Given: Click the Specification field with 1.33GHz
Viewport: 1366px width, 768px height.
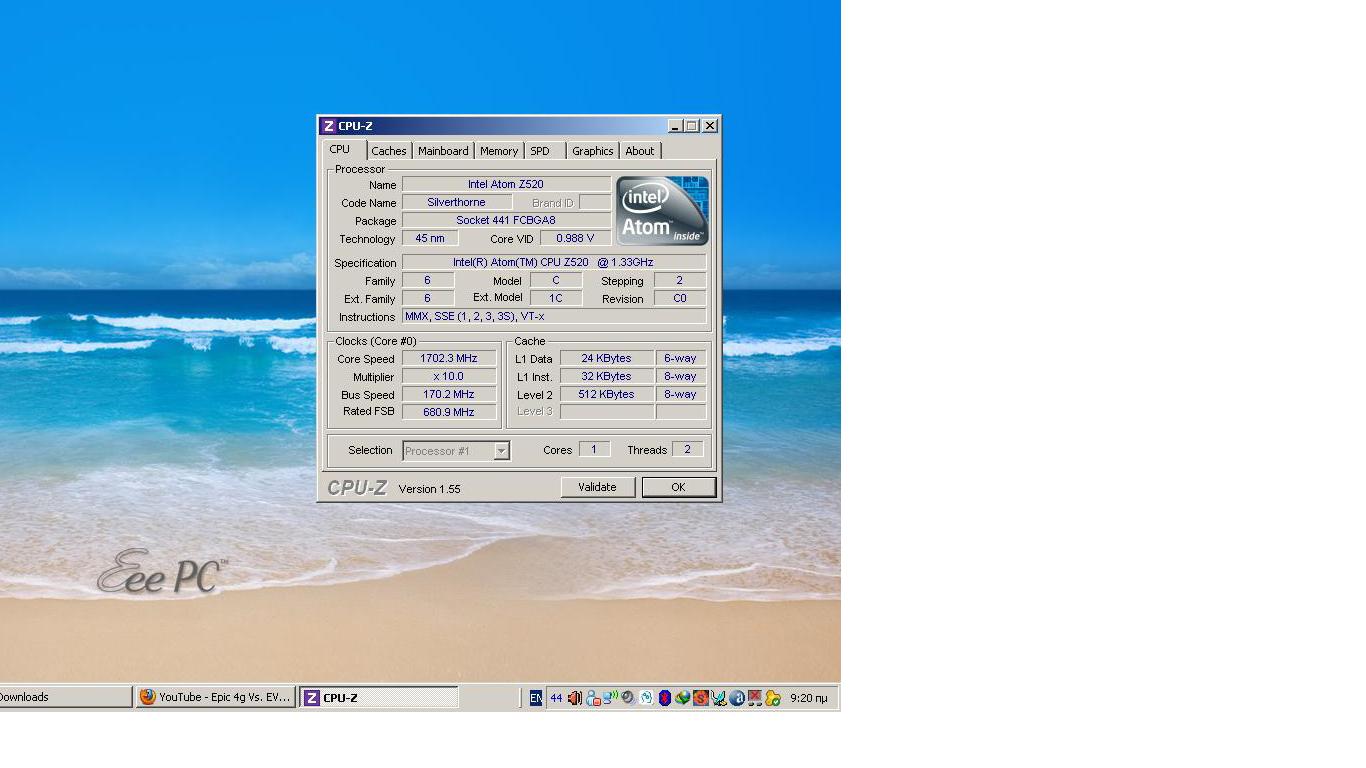Looking at the screenshot, I should click(x=554, y=263).
